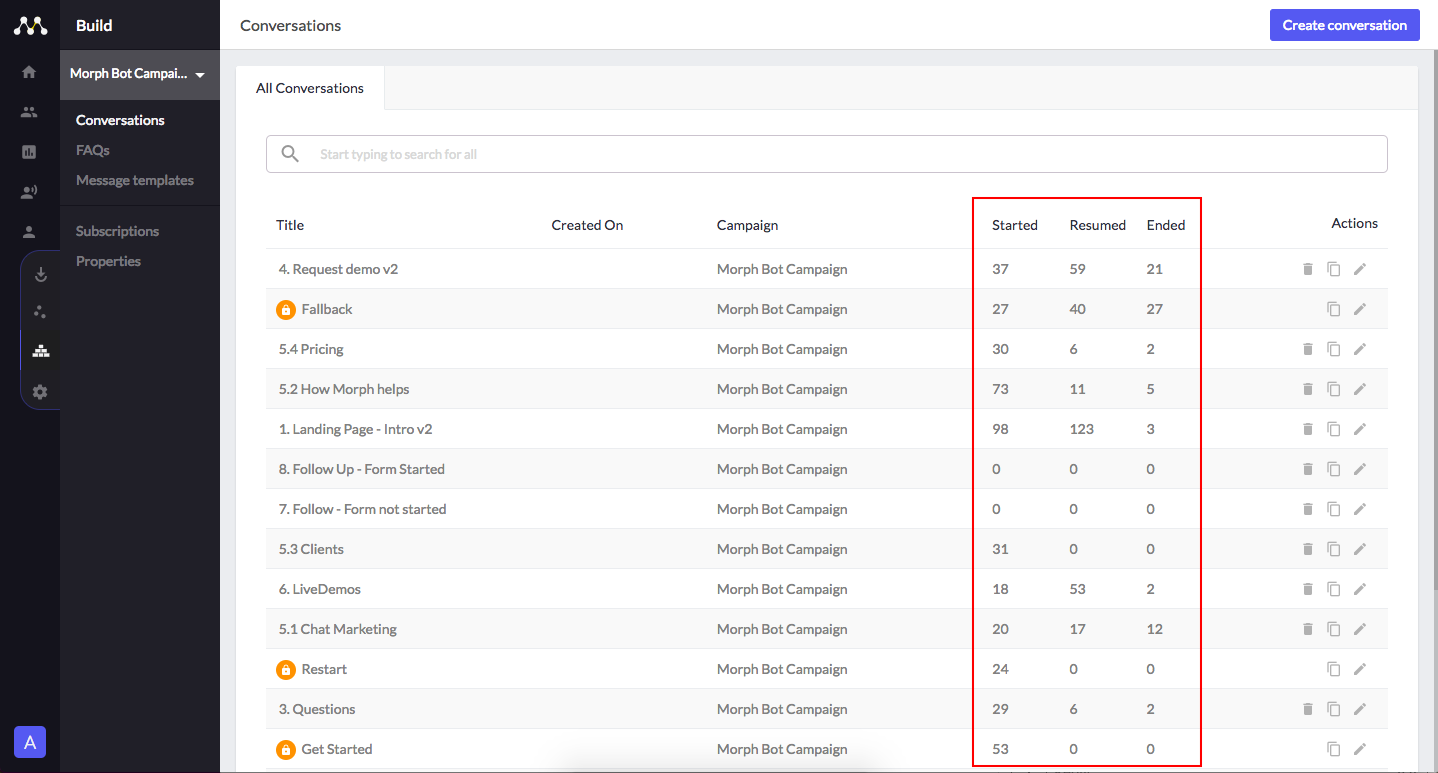Screen dimensions: 1438x773
Task: Click the Ended column header
Action: [1166, 225]
